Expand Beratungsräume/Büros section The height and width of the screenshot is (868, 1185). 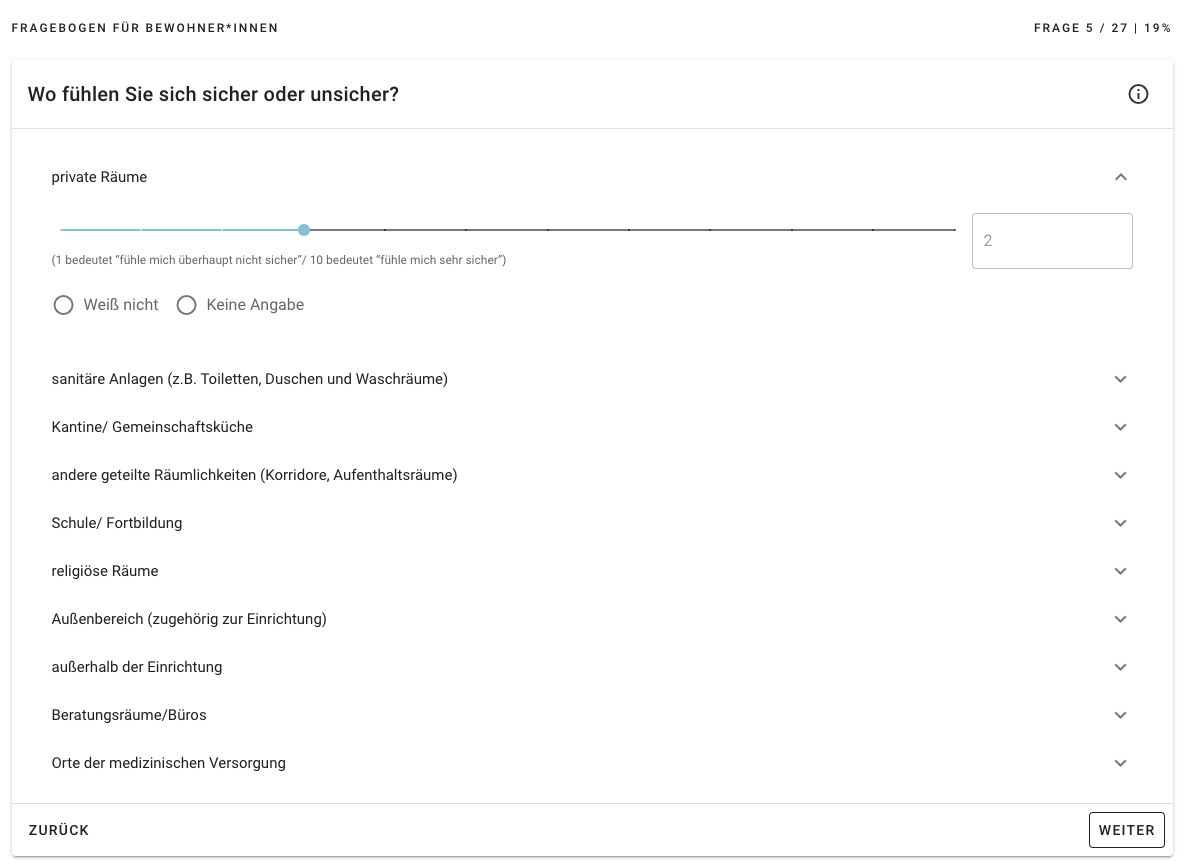[1120, 715]
